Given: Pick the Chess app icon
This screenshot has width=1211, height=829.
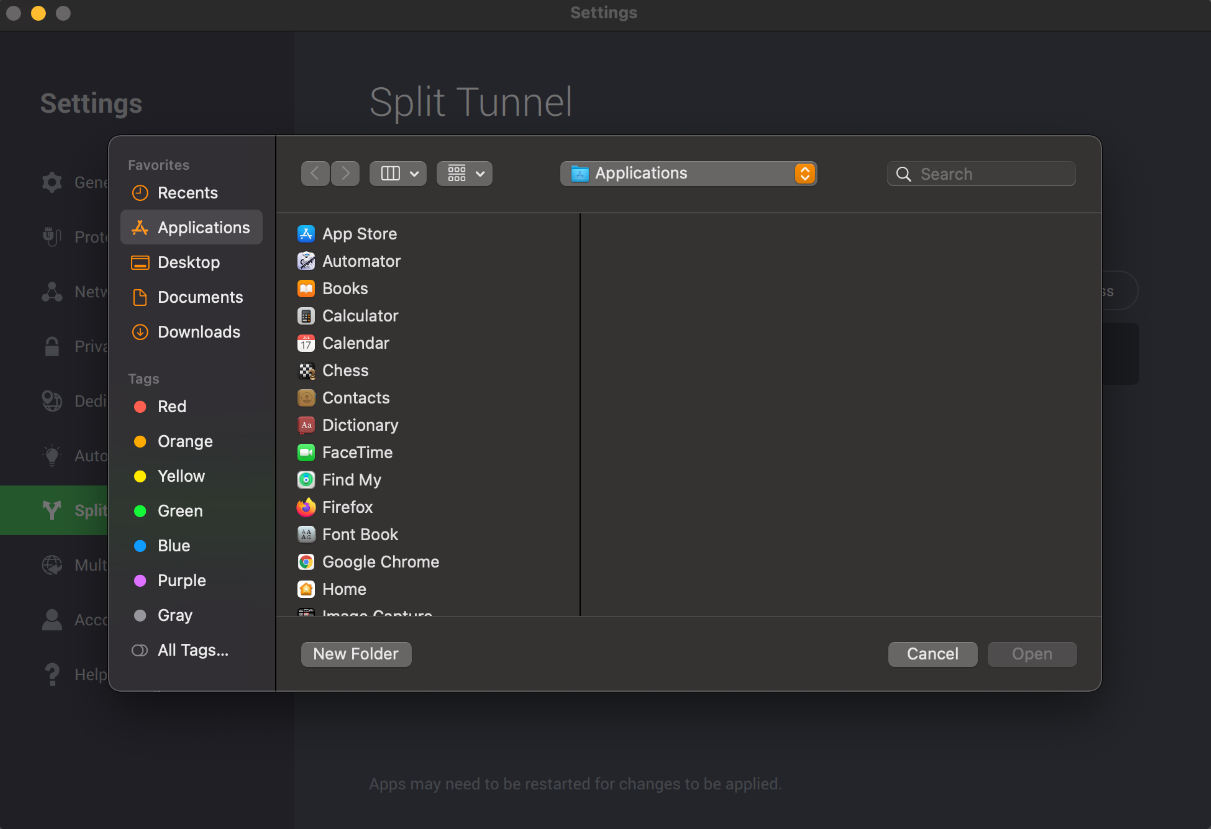Looking at the screenshot, I should click(306, 370).
